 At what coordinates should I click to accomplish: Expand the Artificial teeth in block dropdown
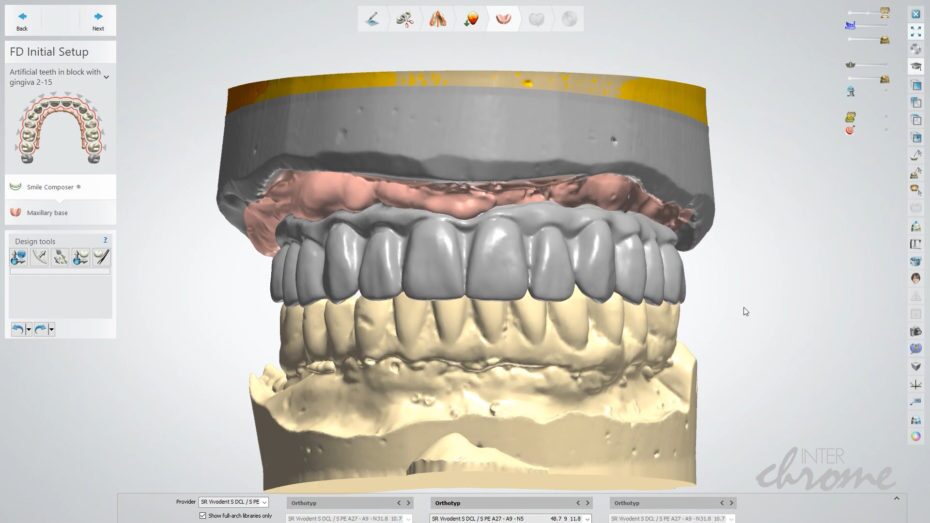[106, 76]
